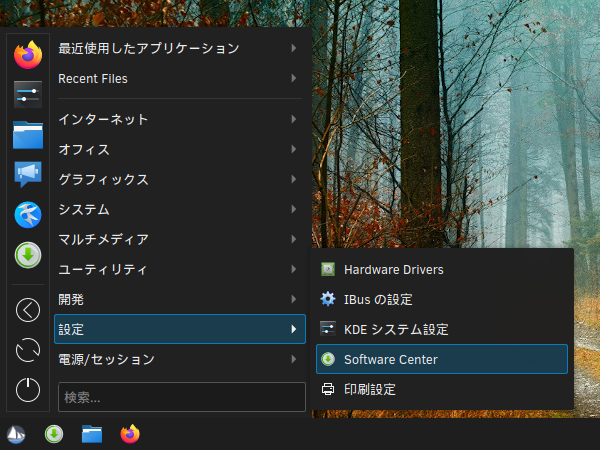Open the green download icon in sidebar
Image resolution: width=600 pixels, height=450 pixels.
(x=28, y=255)
